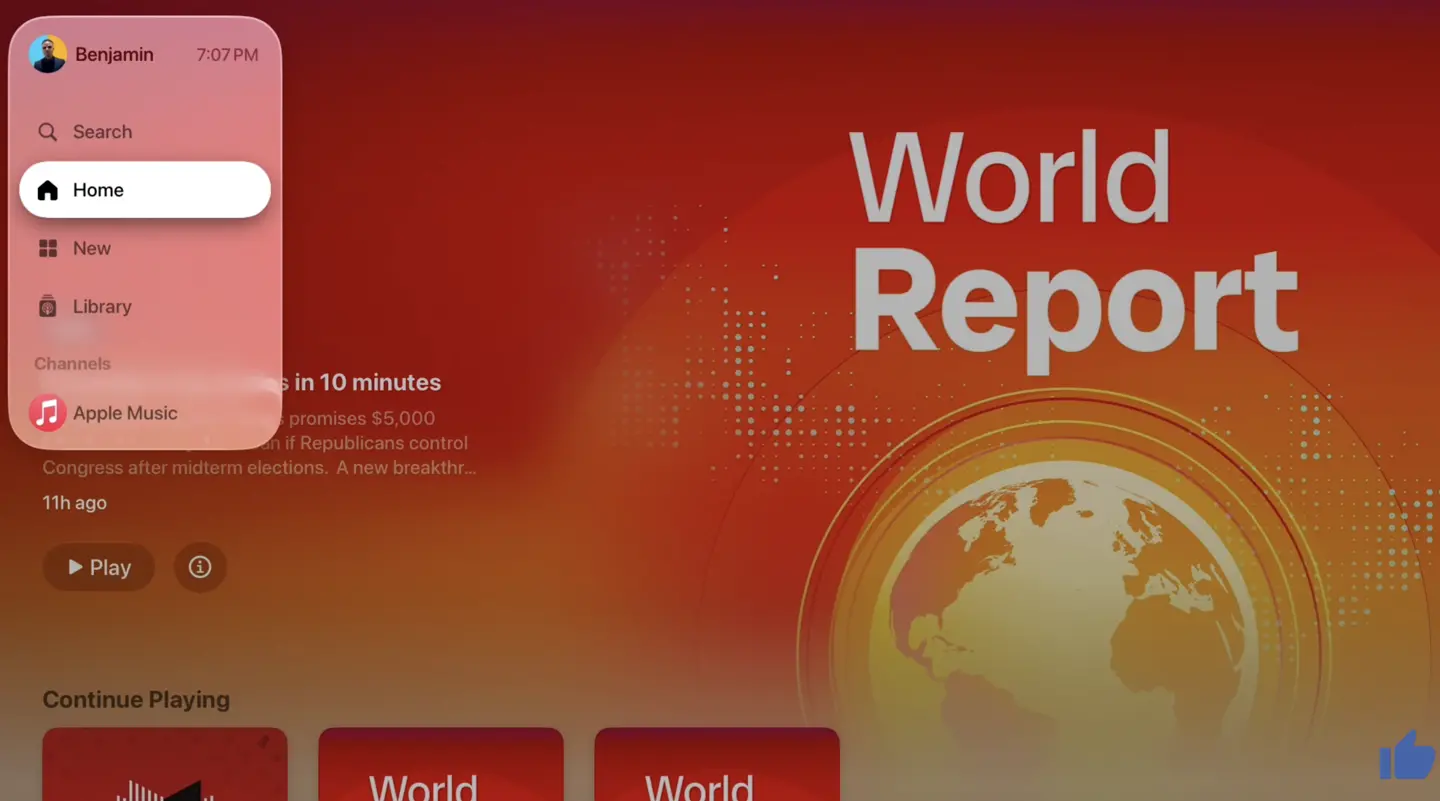Open the middle World podcast thumbnail
The height and width of the screenshot is (801, 1440).
point(441,764)
